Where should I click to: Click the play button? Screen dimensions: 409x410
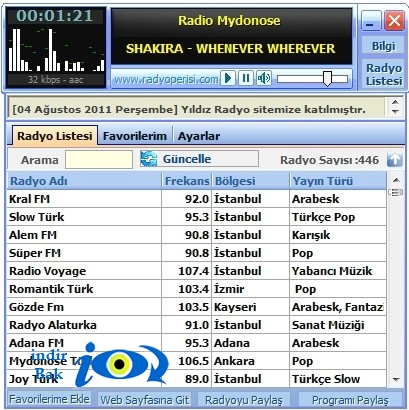228,79
